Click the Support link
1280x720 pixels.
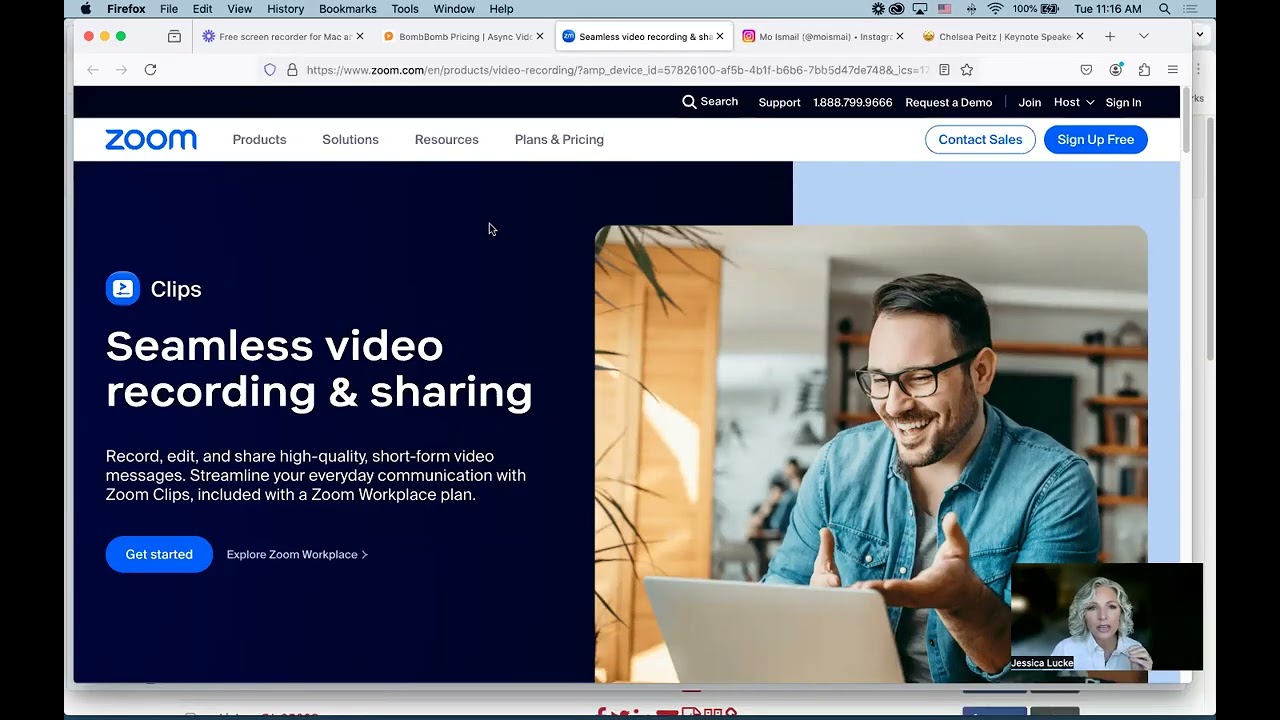pos(779,102)
